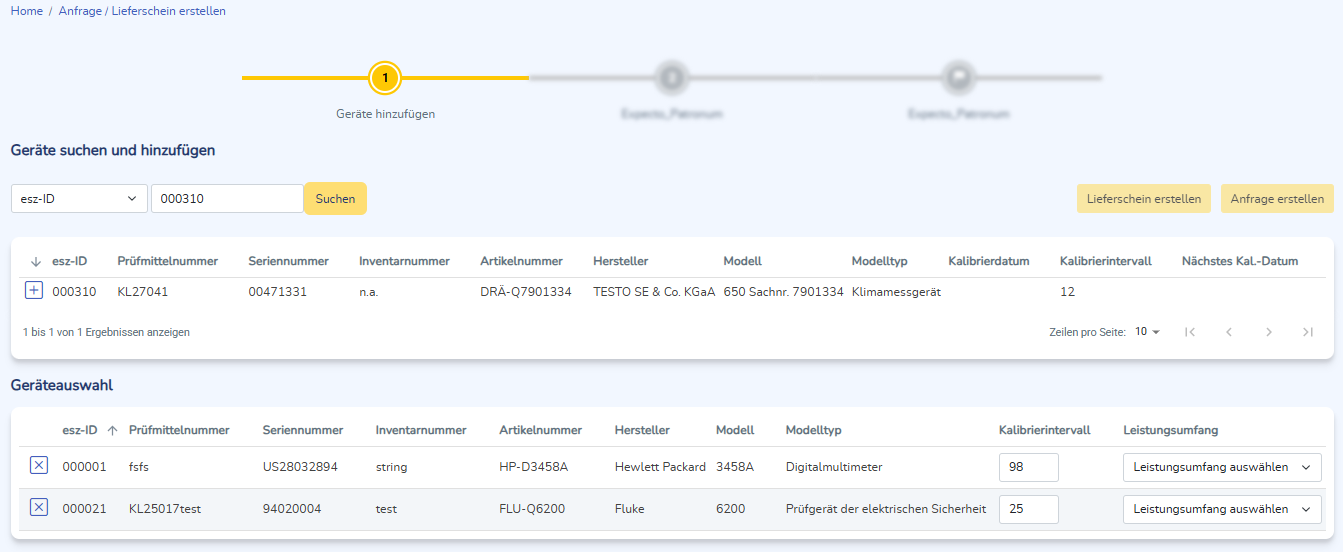Open Home breadcrumb link
1343x552 pixels.
[x=26, y=11]
